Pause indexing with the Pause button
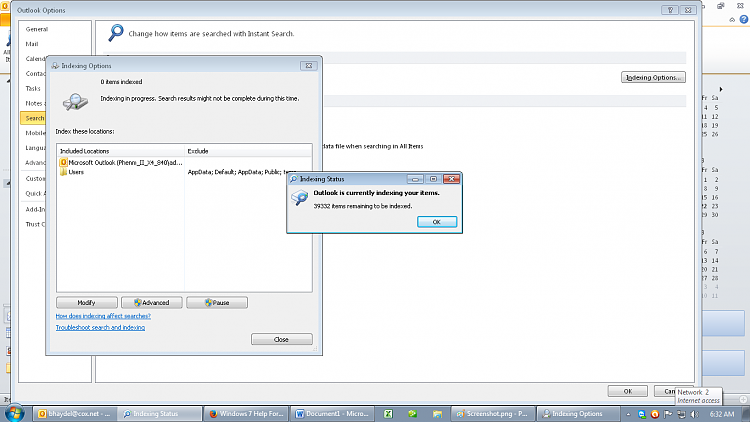Screen dimensions: 750x422 [217, 303]
